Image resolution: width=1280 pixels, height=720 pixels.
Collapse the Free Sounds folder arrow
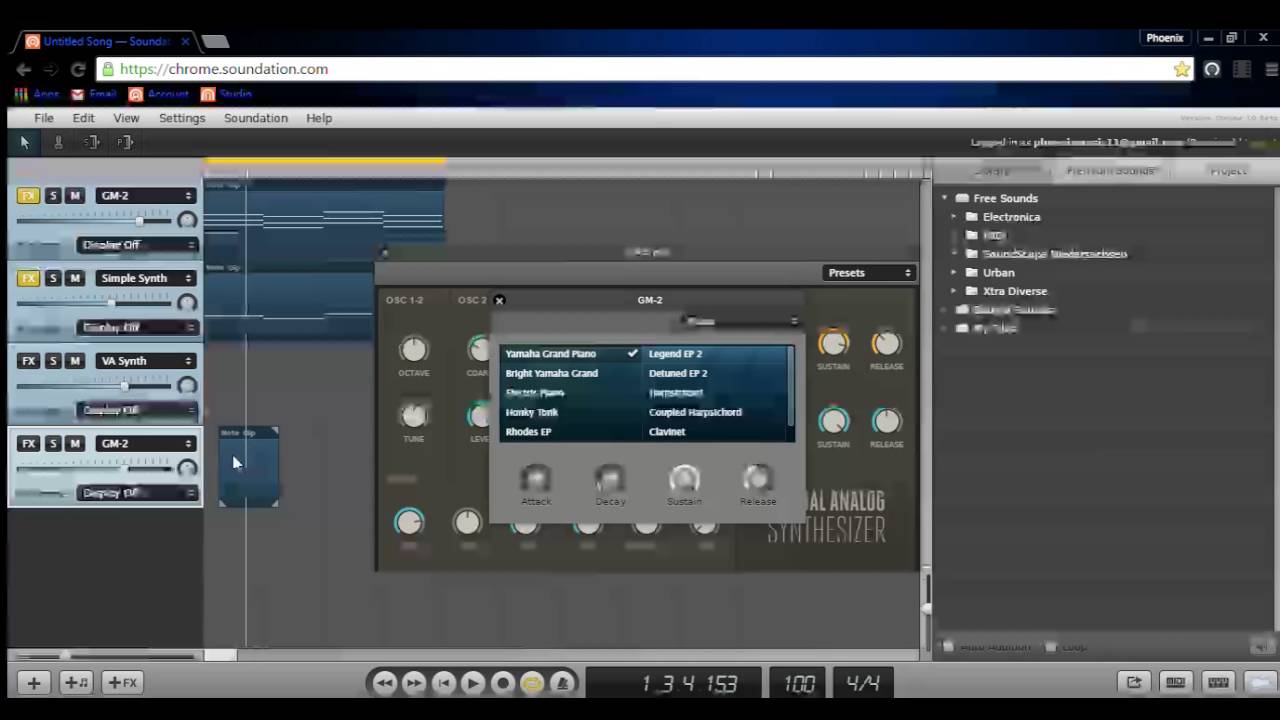(944, 198)
